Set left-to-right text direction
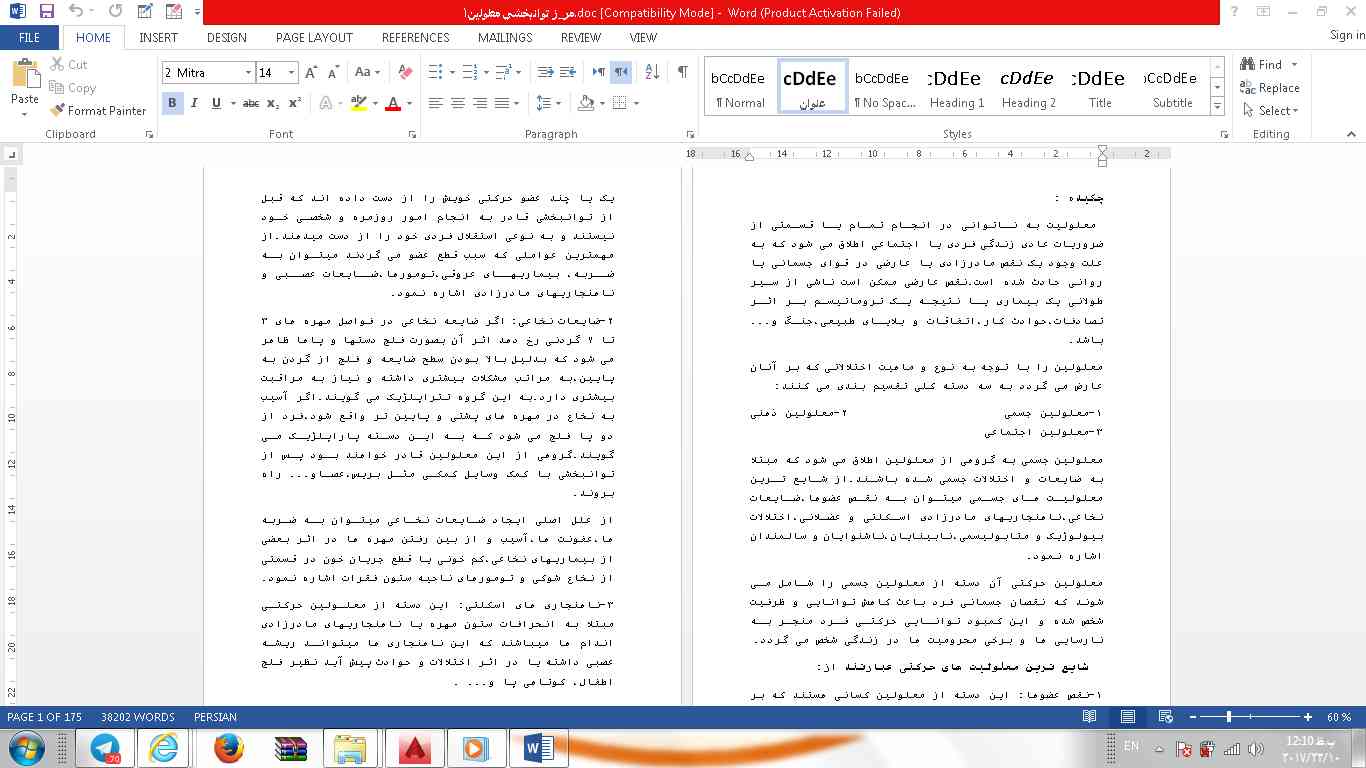This screenshot has width=1366, height=768. (x=599, y=72)
